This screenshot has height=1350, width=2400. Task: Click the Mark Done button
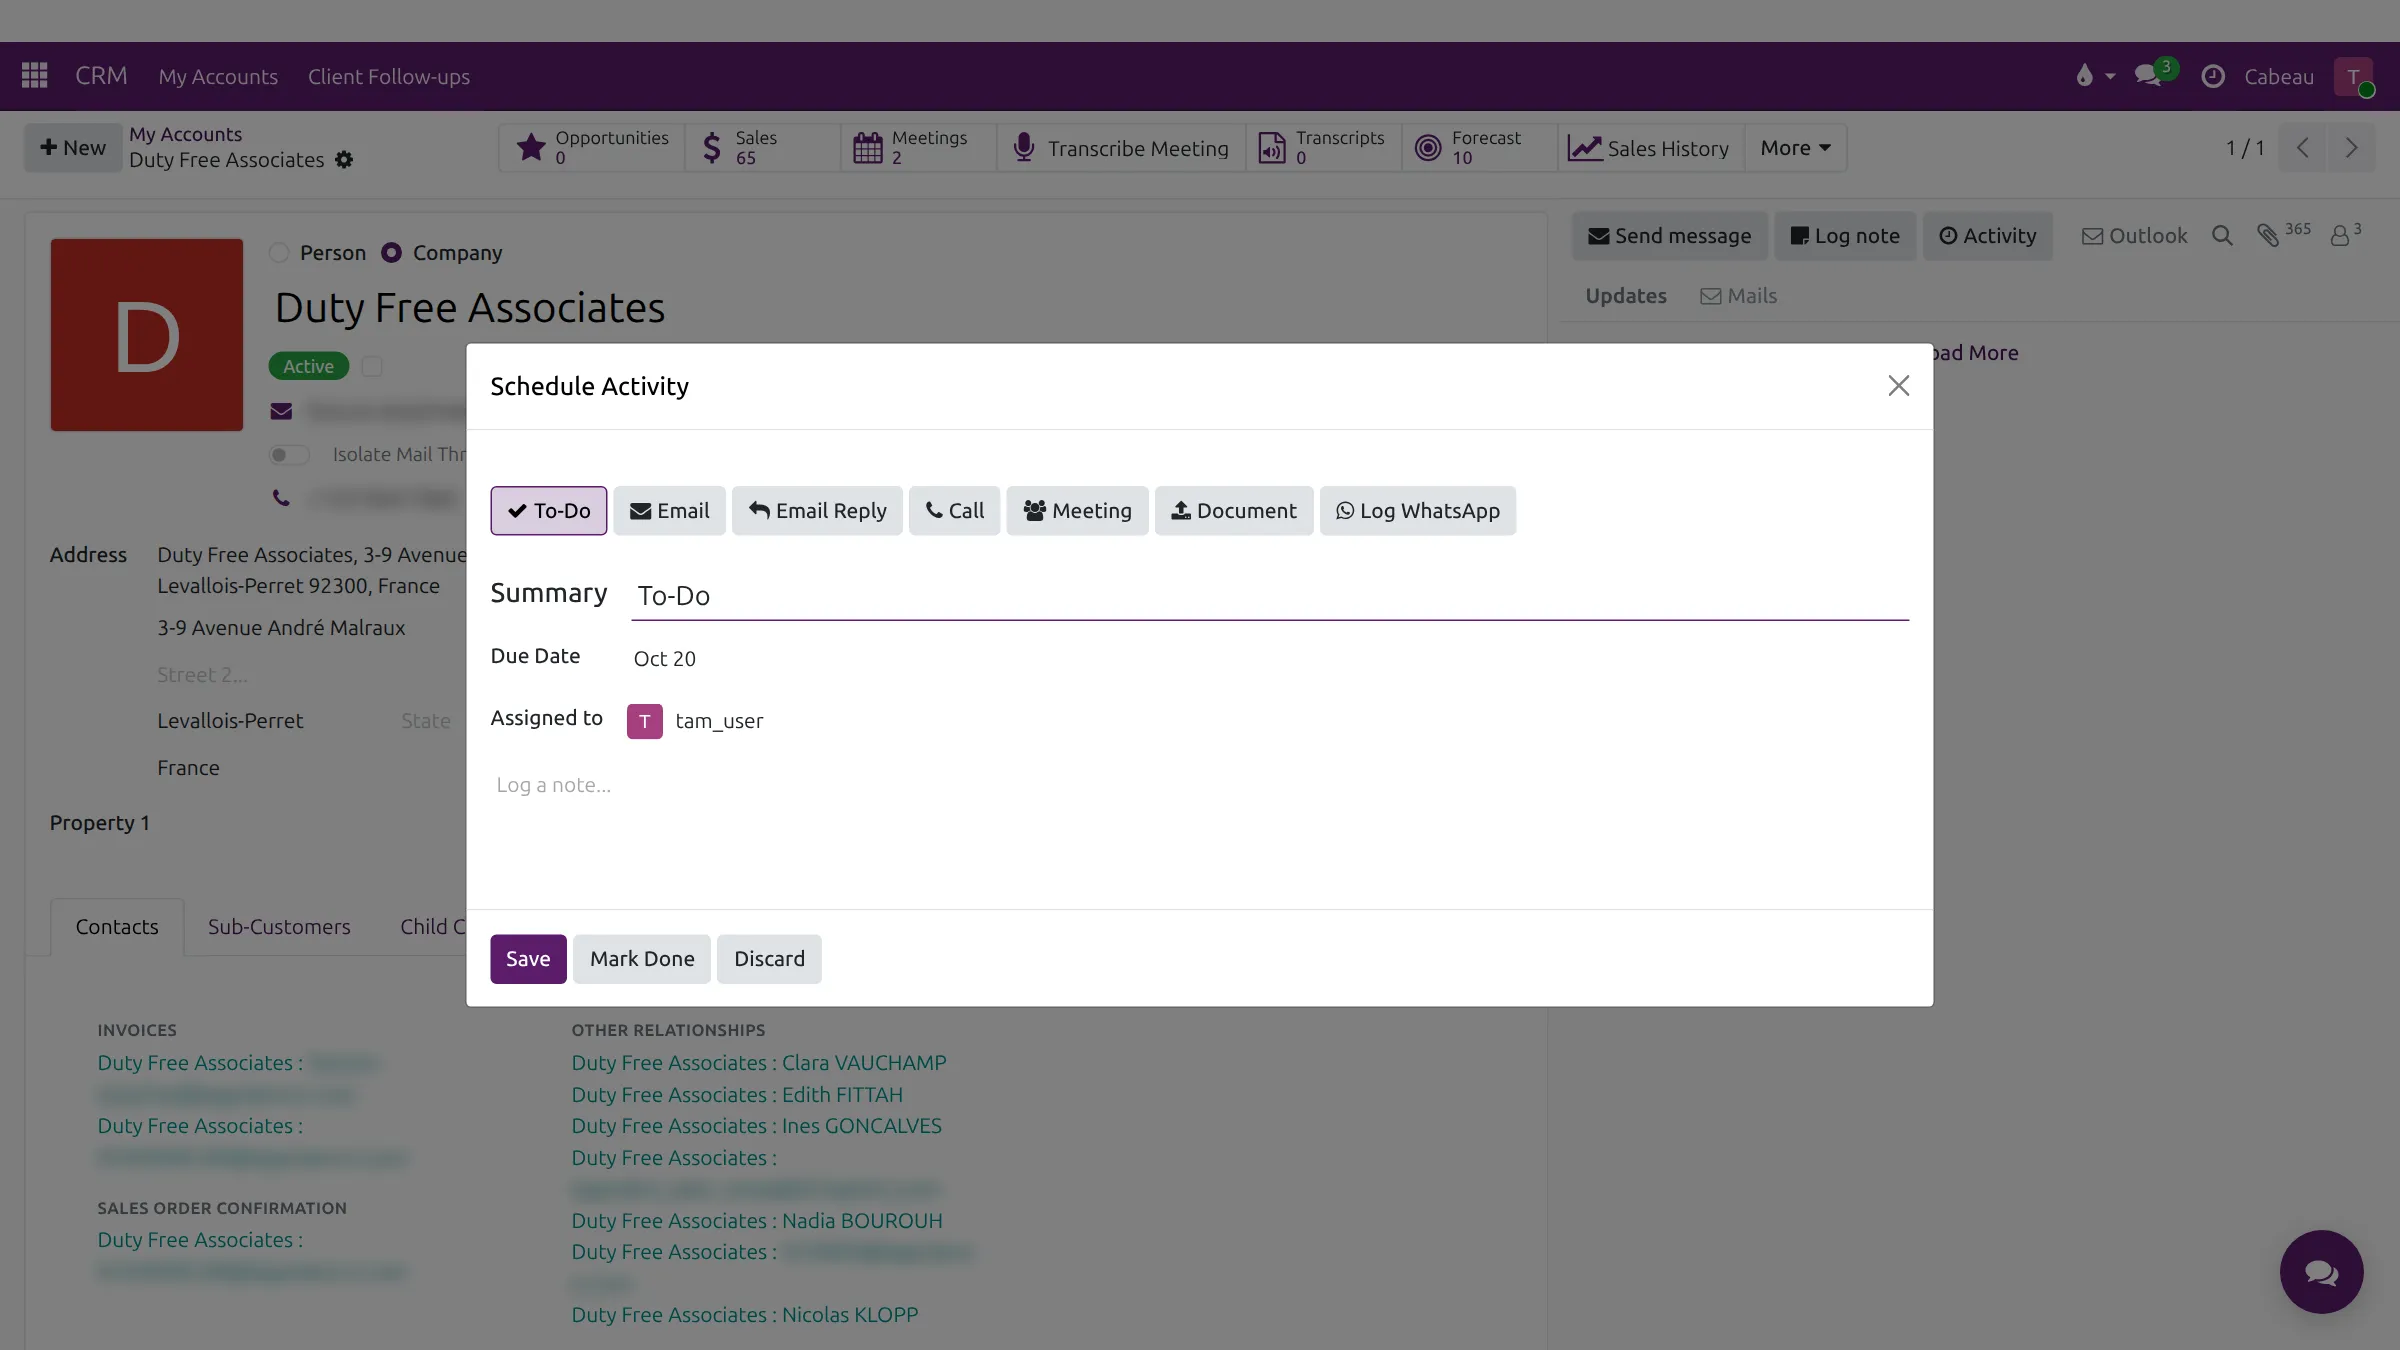642,959
